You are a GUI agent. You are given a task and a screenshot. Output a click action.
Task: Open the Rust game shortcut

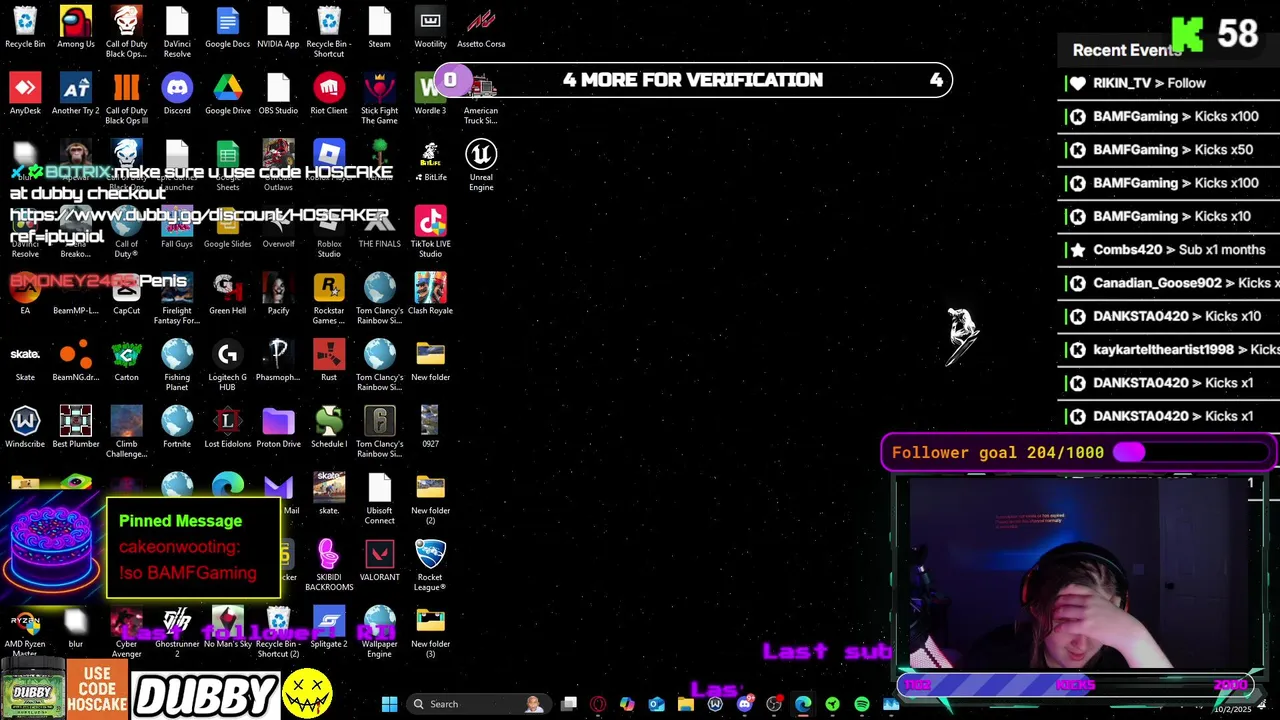pos(329,360)
